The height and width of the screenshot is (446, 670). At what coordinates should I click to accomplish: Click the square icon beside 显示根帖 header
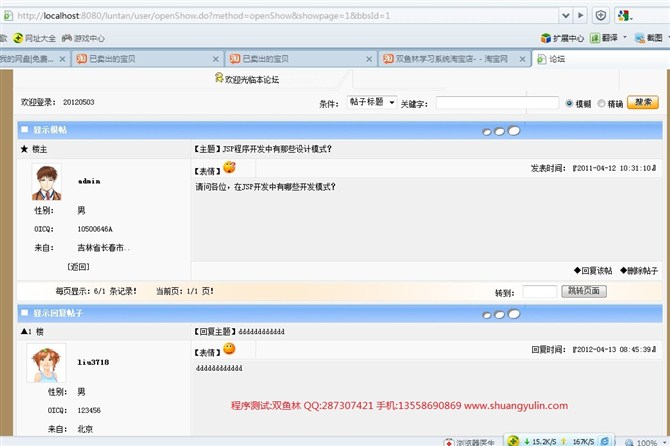click(x=24, y=129)
